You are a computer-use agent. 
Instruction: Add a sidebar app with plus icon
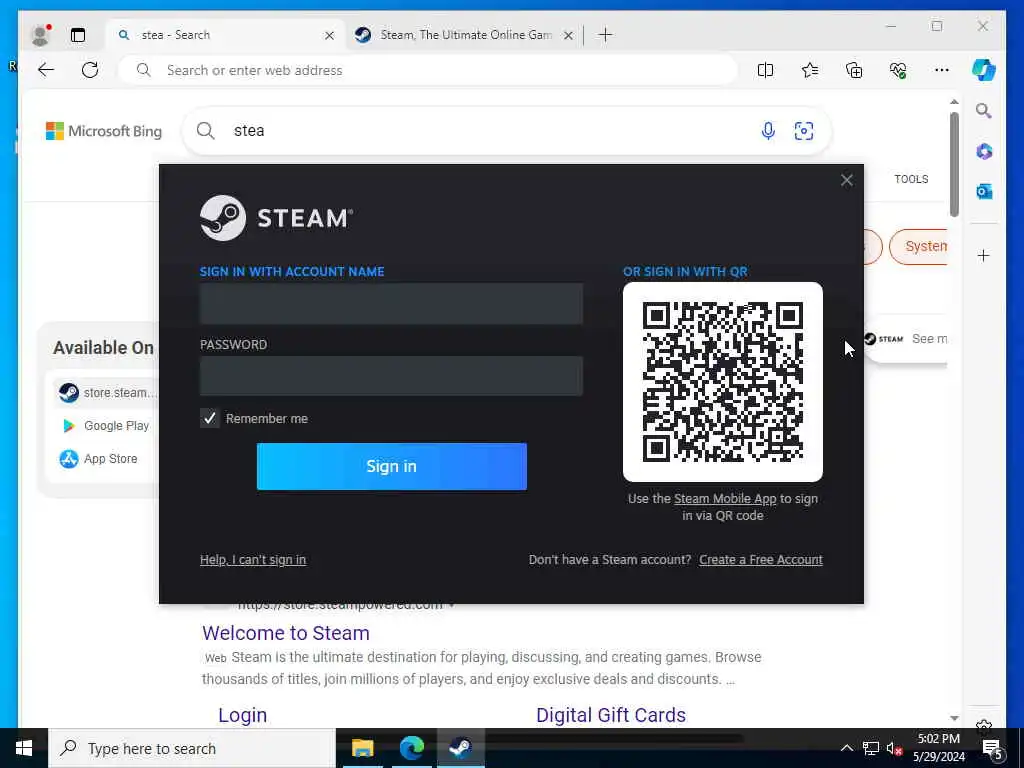click(984, 255)
